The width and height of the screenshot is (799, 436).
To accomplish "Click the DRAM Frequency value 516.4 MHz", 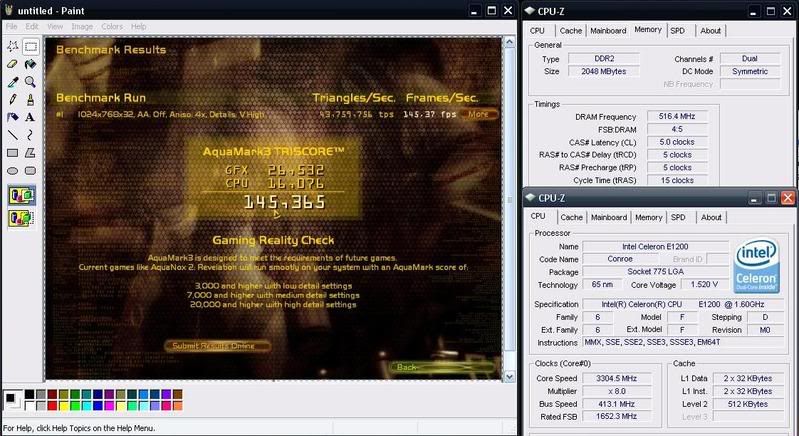I will tap(677, 117).
